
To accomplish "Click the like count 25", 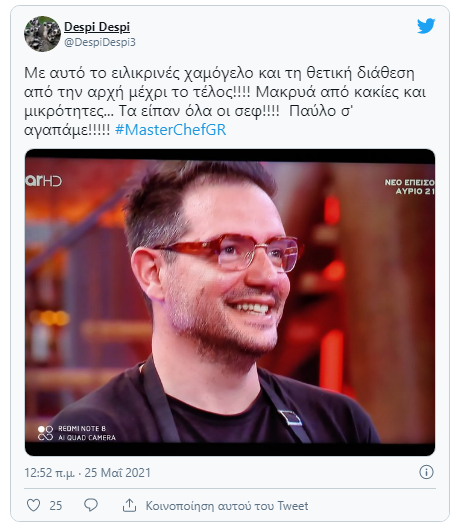I will point(56,506).
